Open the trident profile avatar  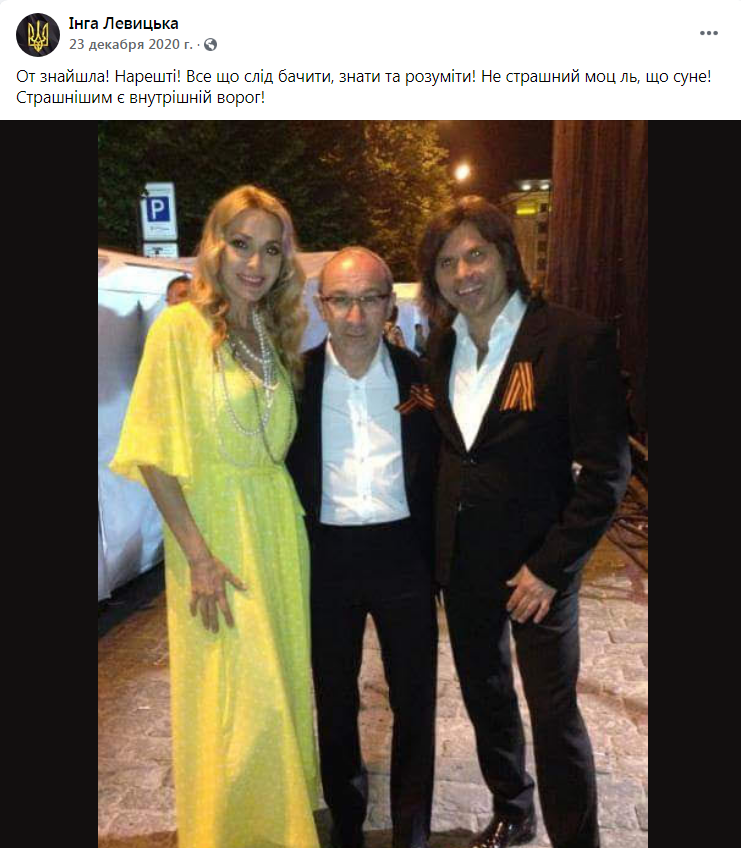[38, 35]
